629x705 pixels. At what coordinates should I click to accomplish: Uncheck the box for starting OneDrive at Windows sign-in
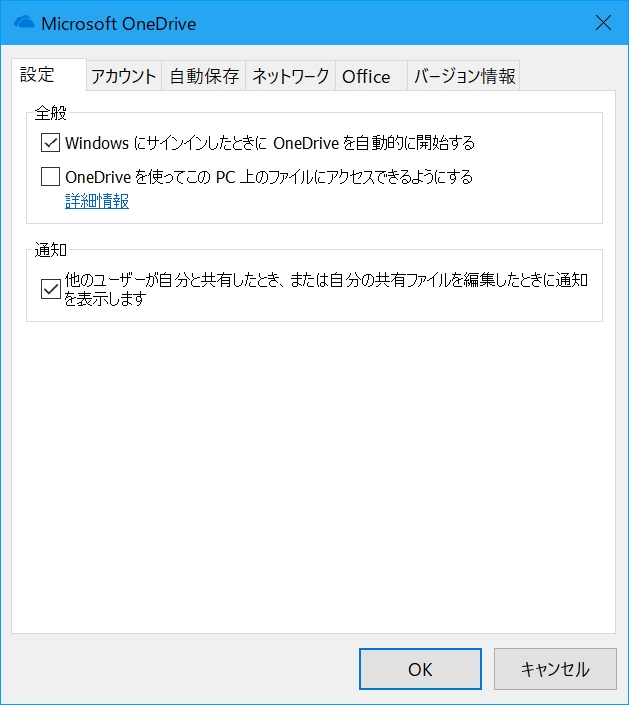[50, 143]
